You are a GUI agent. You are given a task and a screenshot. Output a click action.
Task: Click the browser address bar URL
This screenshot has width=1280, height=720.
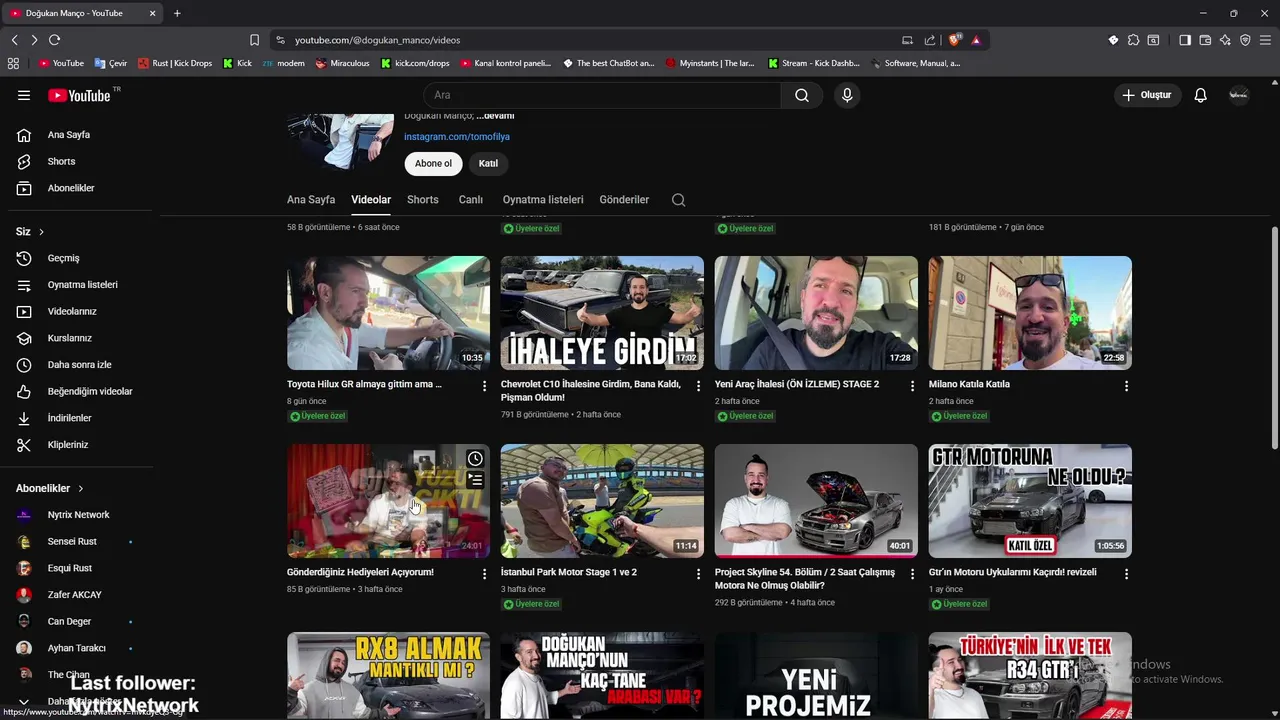377,40
